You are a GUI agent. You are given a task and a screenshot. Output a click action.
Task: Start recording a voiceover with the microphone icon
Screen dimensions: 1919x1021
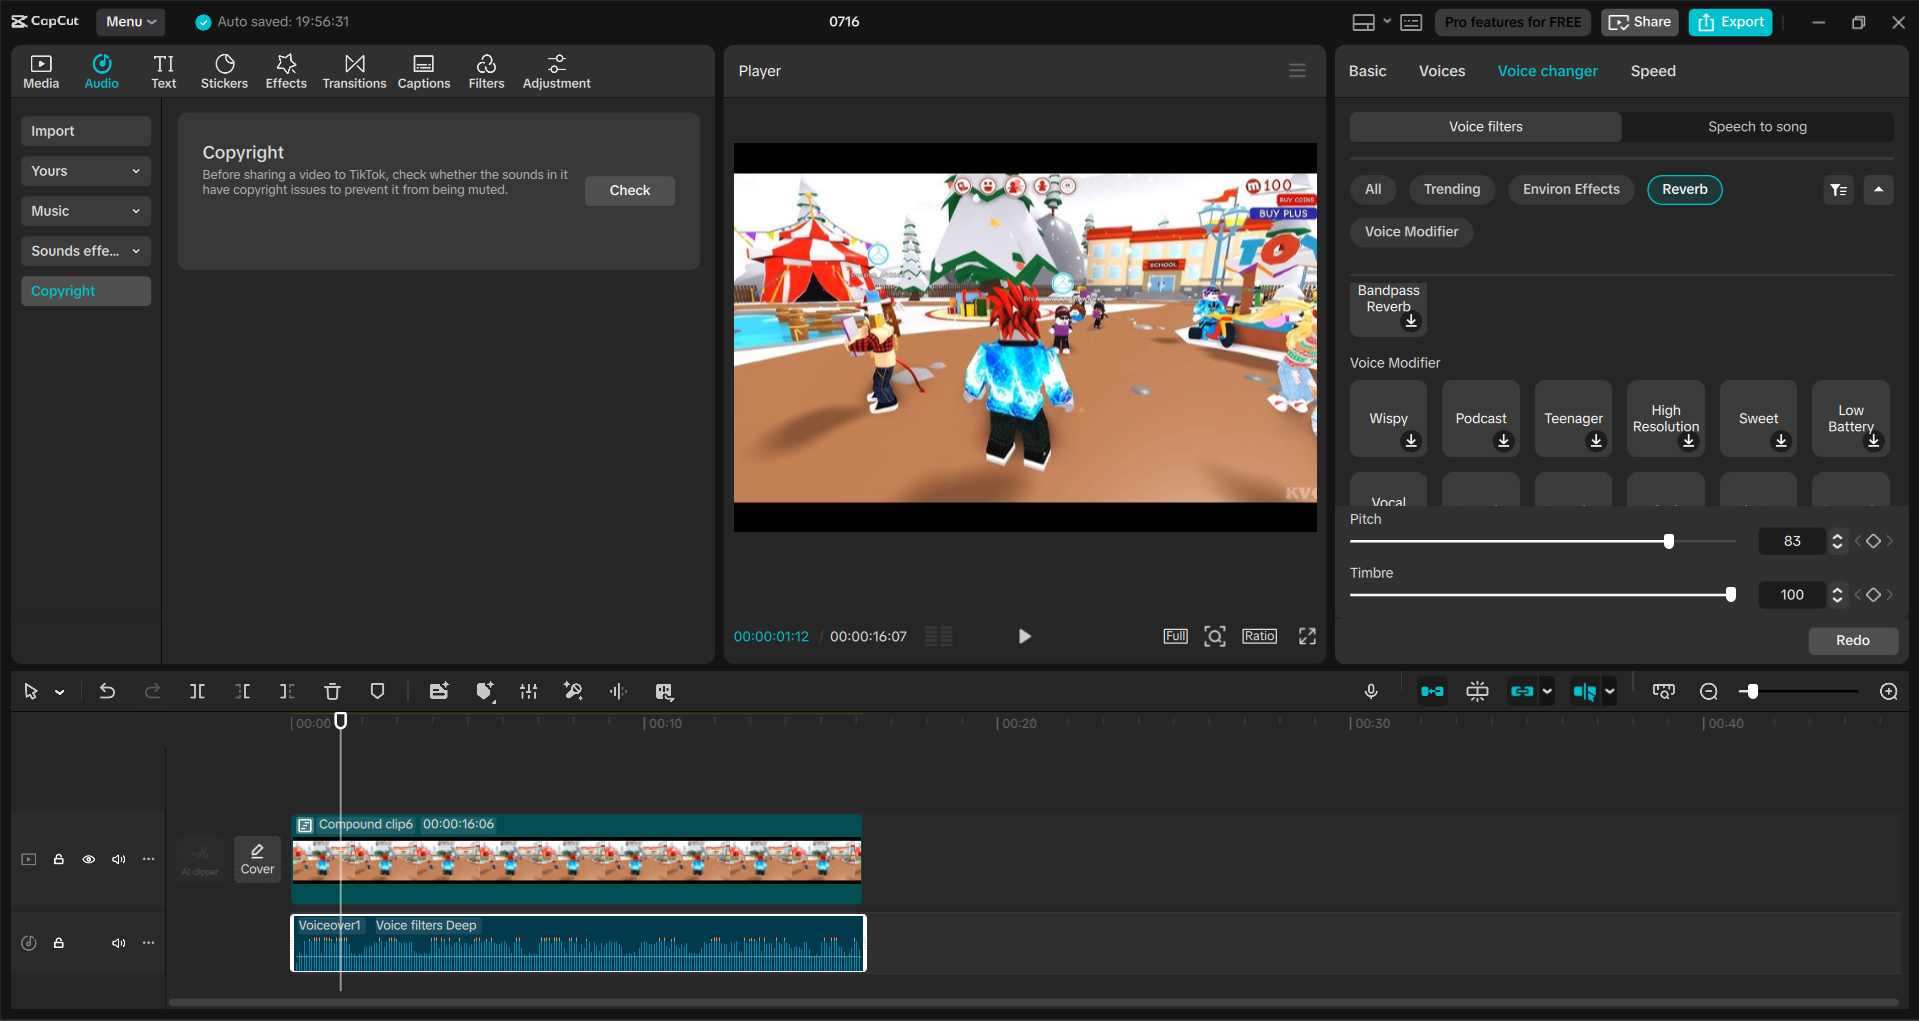1371,691
